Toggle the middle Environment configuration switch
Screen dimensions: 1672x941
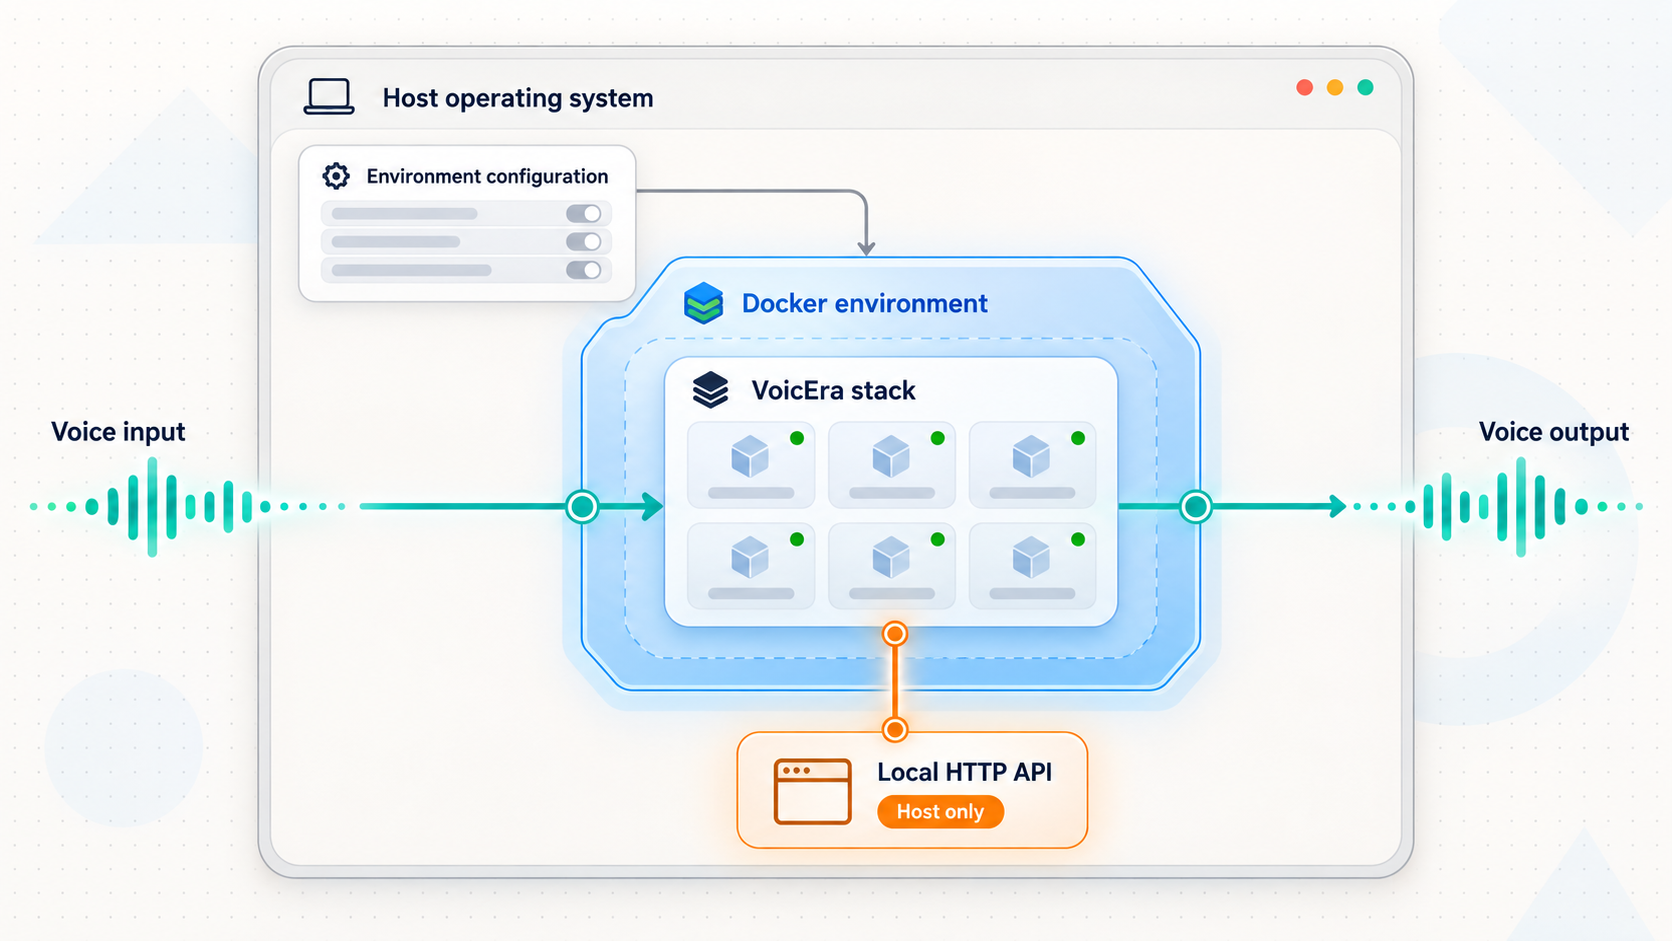[584, 241]
